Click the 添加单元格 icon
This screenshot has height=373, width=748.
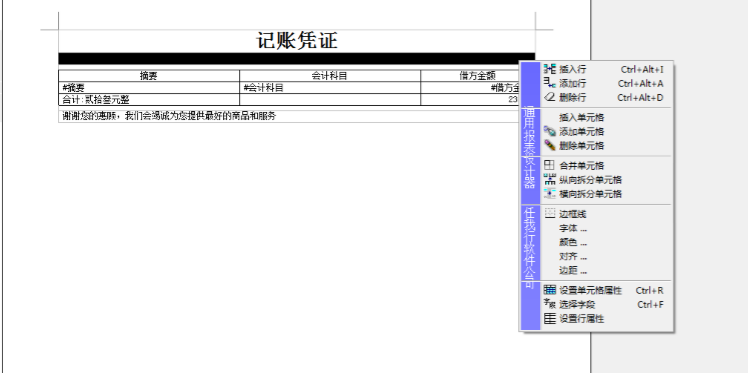550,131
